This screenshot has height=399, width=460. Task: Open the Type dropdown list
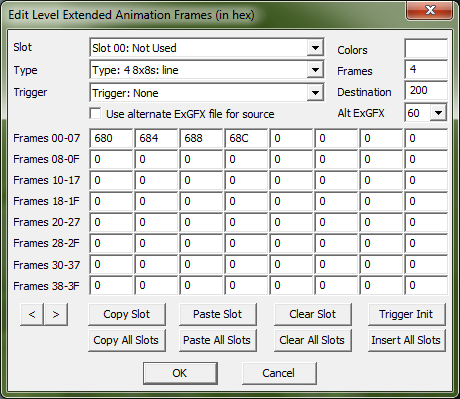point(315,70)
